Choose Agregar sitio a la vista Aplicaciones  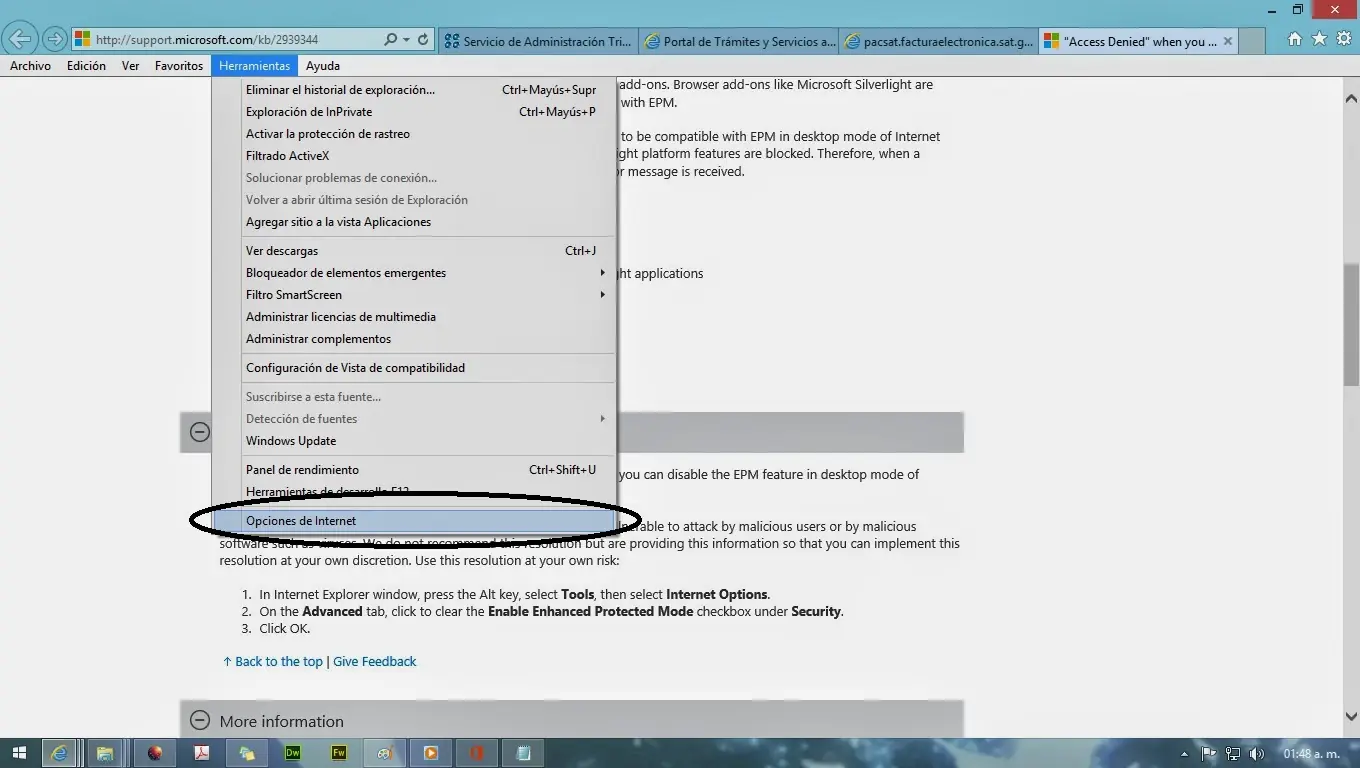click(x=429, y=222)
